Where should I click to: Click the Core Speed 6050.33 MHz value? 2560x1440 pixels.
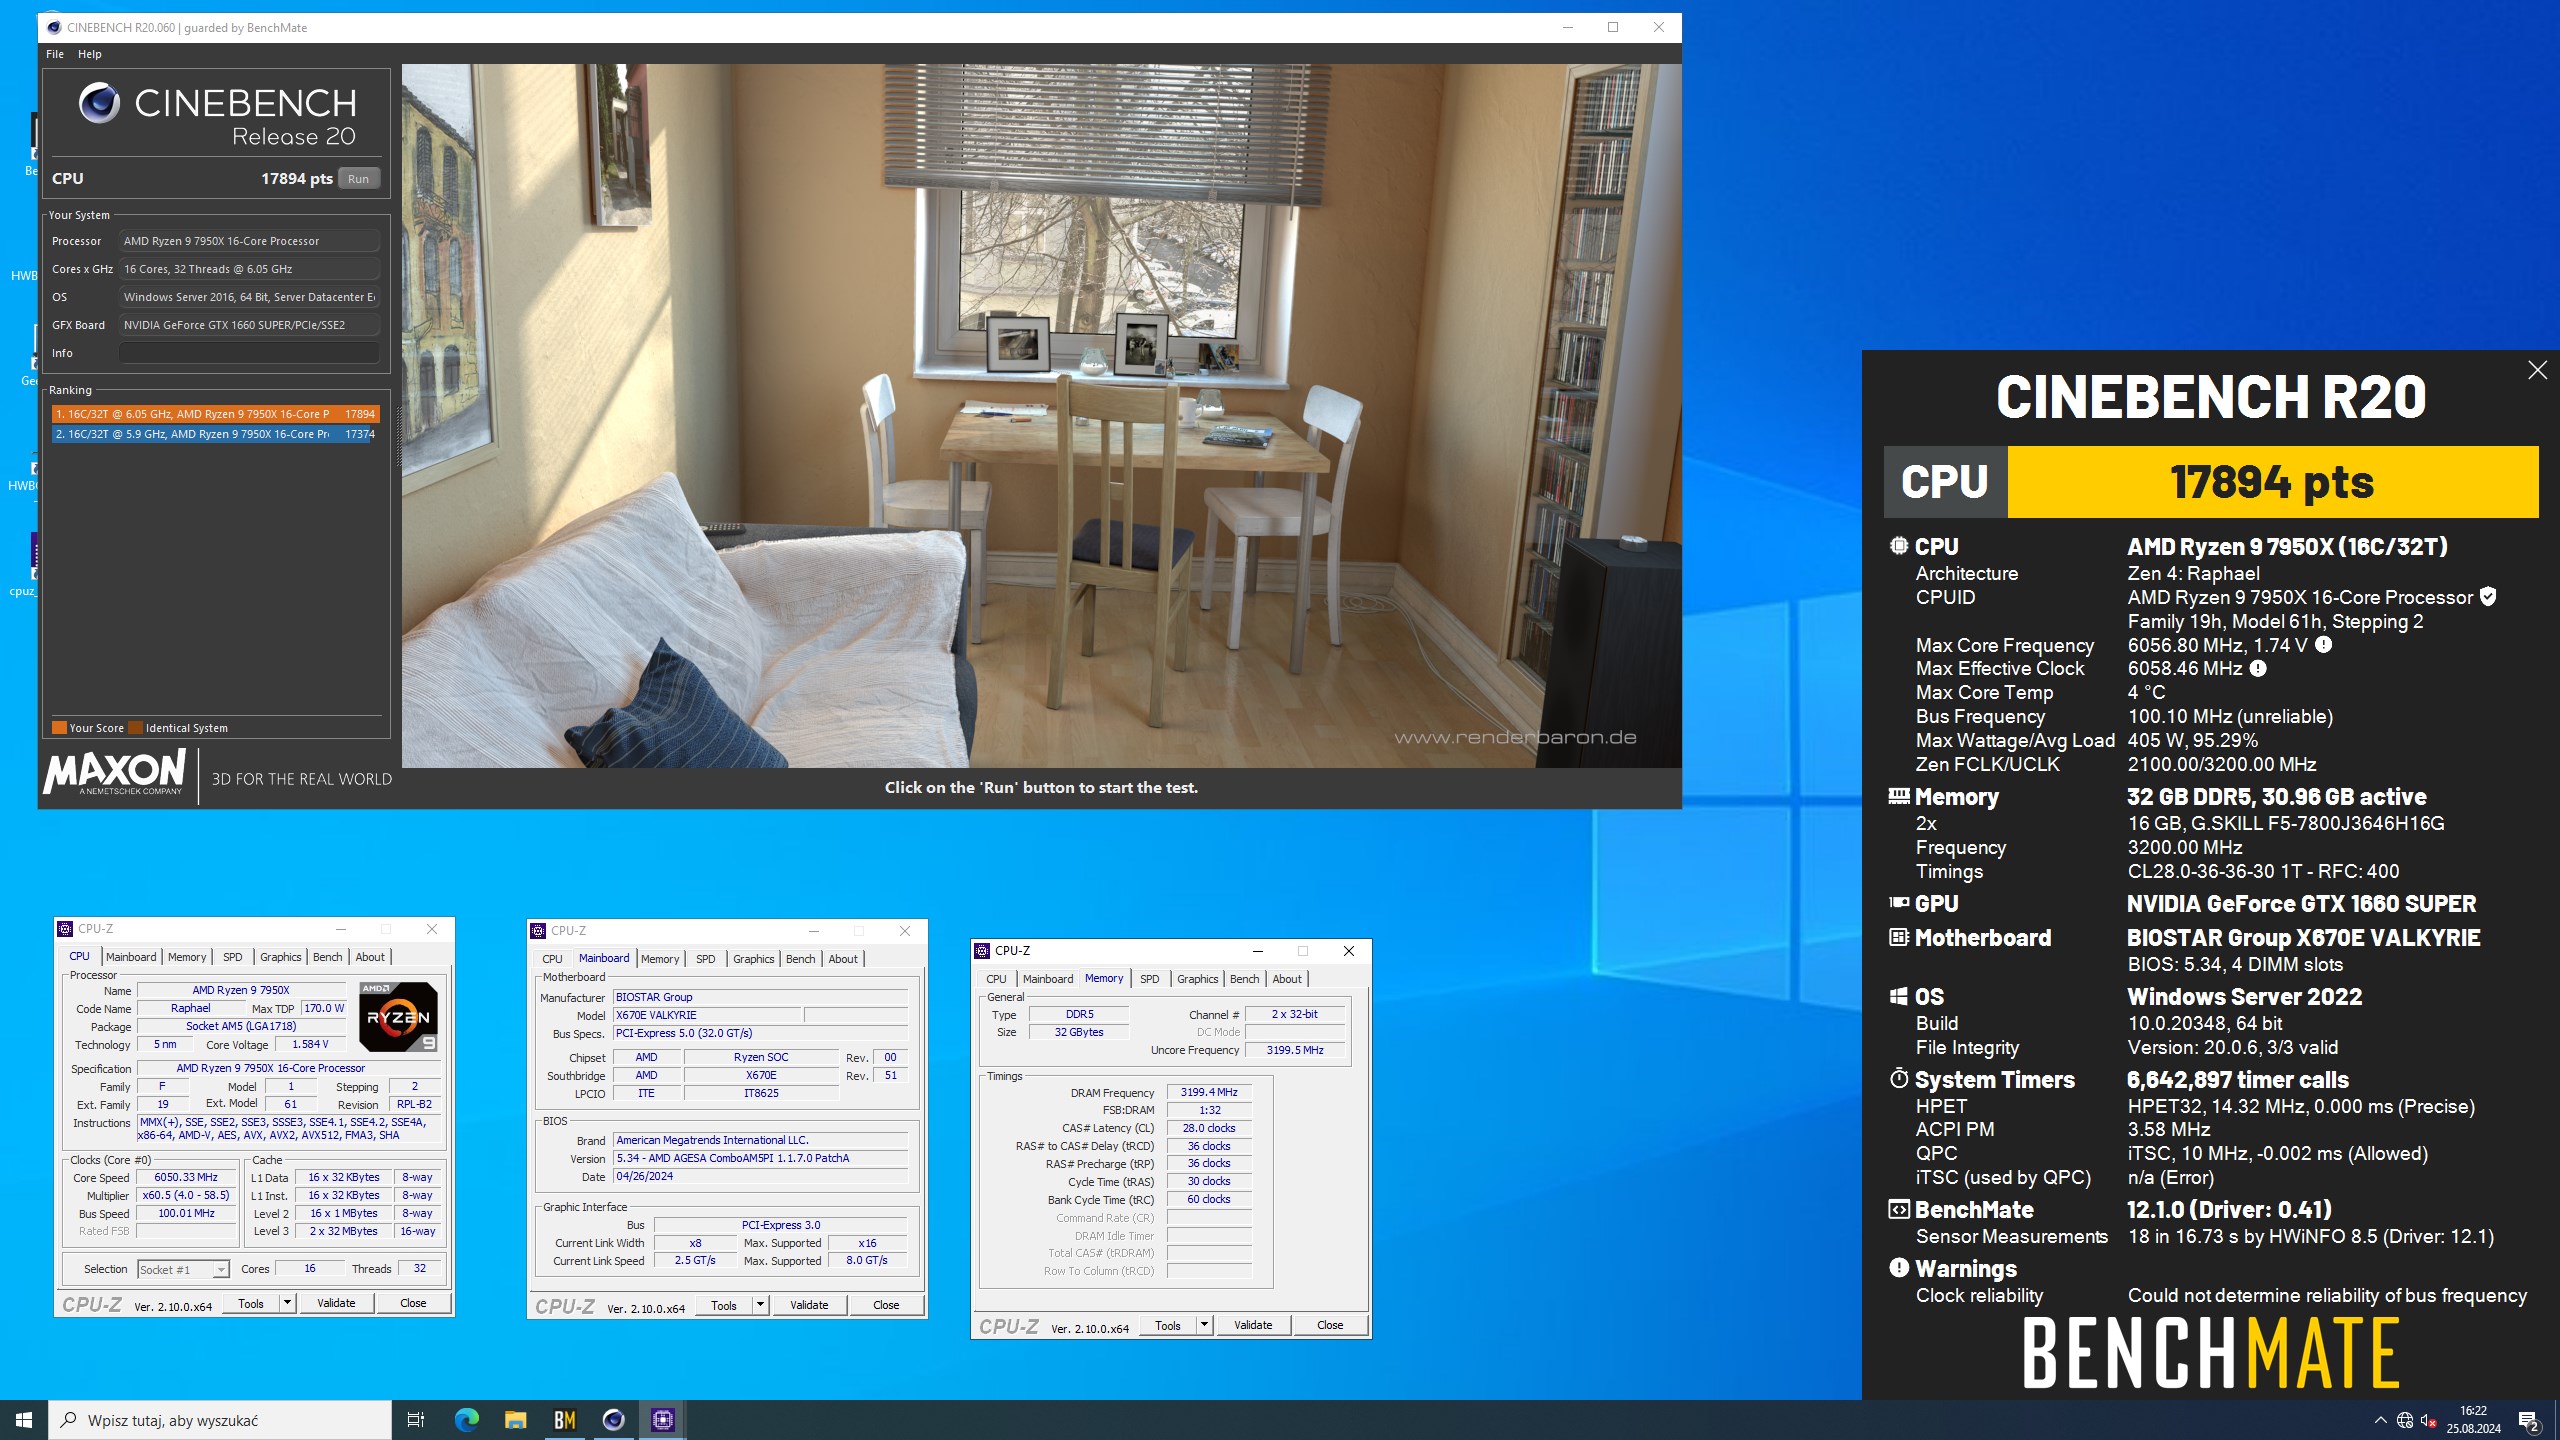coord(186,1177)
